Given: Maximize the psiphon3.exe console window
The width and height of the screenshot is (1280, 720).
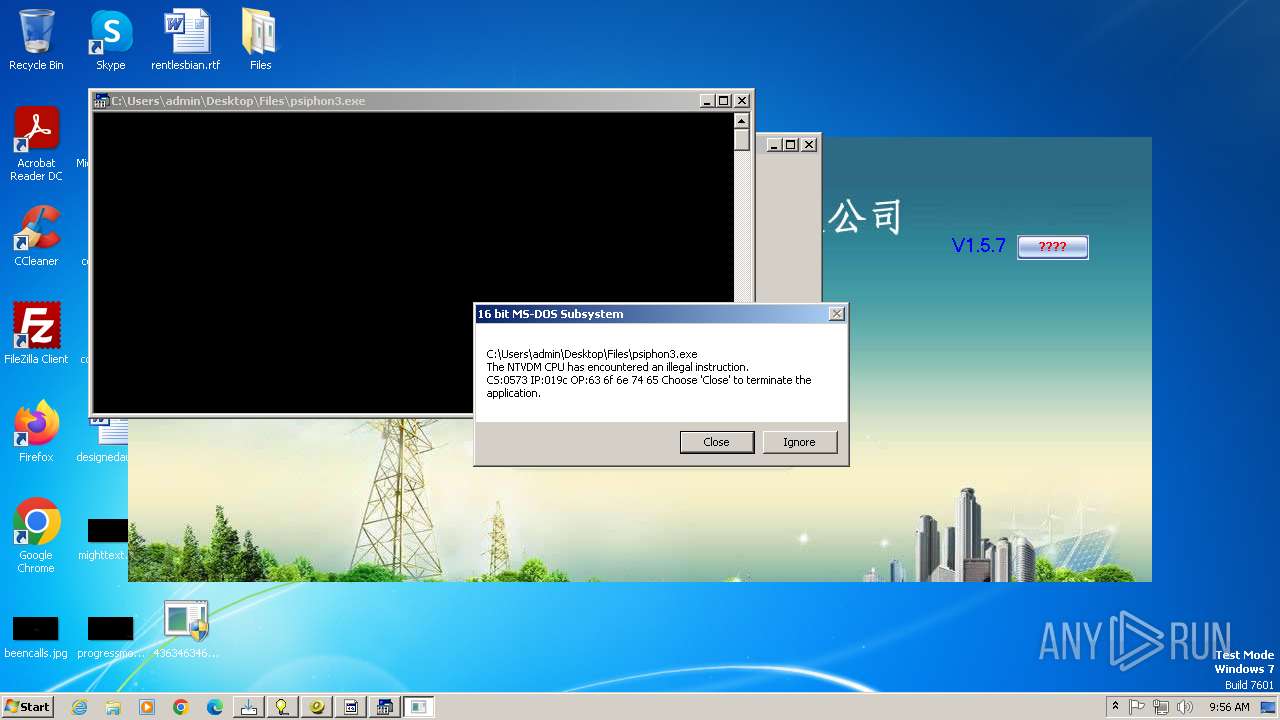Looking at the screenshot, I should (724, 101).
